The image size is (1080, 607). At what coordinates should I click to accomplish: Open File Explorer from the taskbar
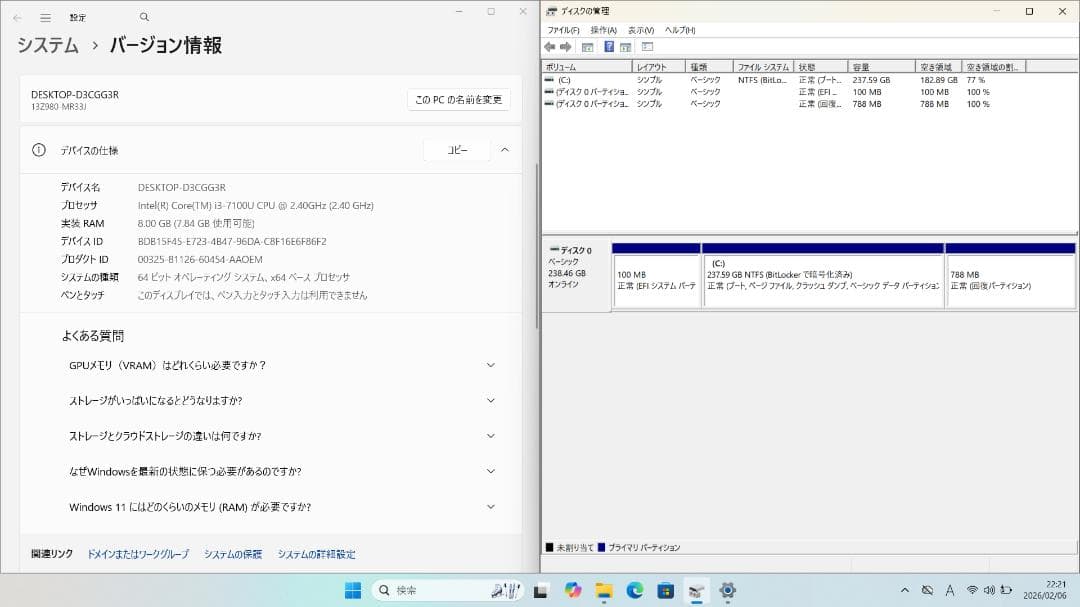603,589
